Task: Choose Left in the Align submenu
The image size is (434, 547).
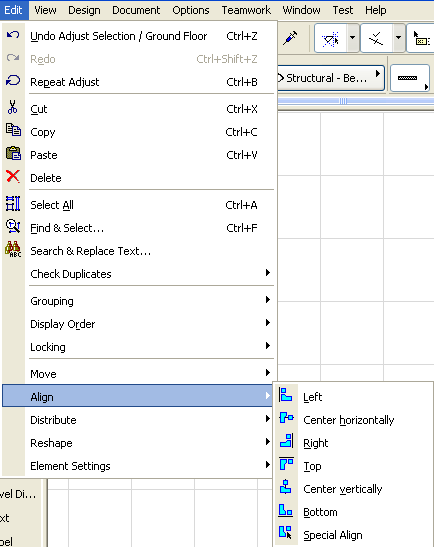Action: pyautogui.click(x=353, y=397)
